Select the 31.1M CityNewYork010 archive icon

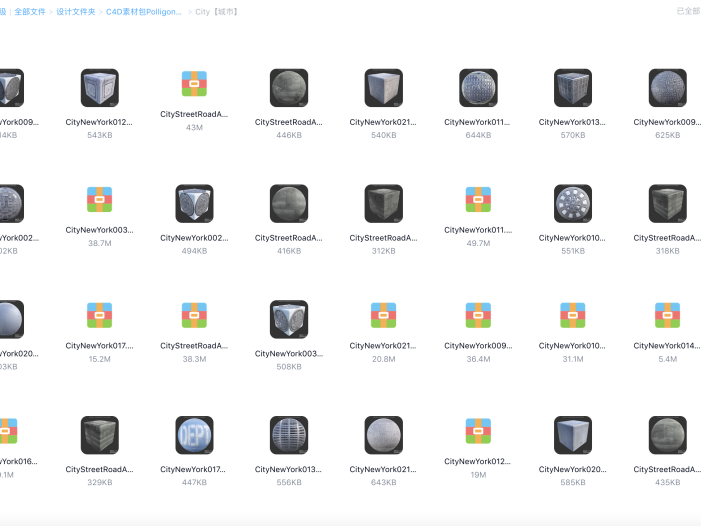click(x=572, y=315)
